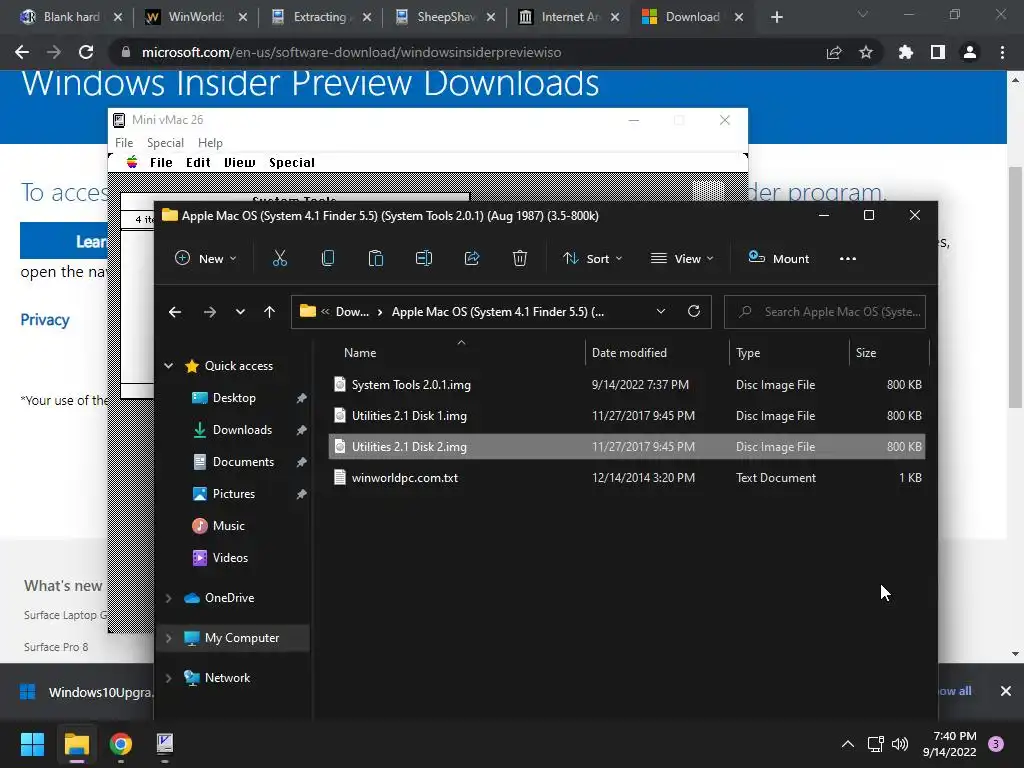This screenshot has height=768, width=1024.
Task: Click Chrome icon on taskbar
Action: pyautogui.click(x=121, y=744)
